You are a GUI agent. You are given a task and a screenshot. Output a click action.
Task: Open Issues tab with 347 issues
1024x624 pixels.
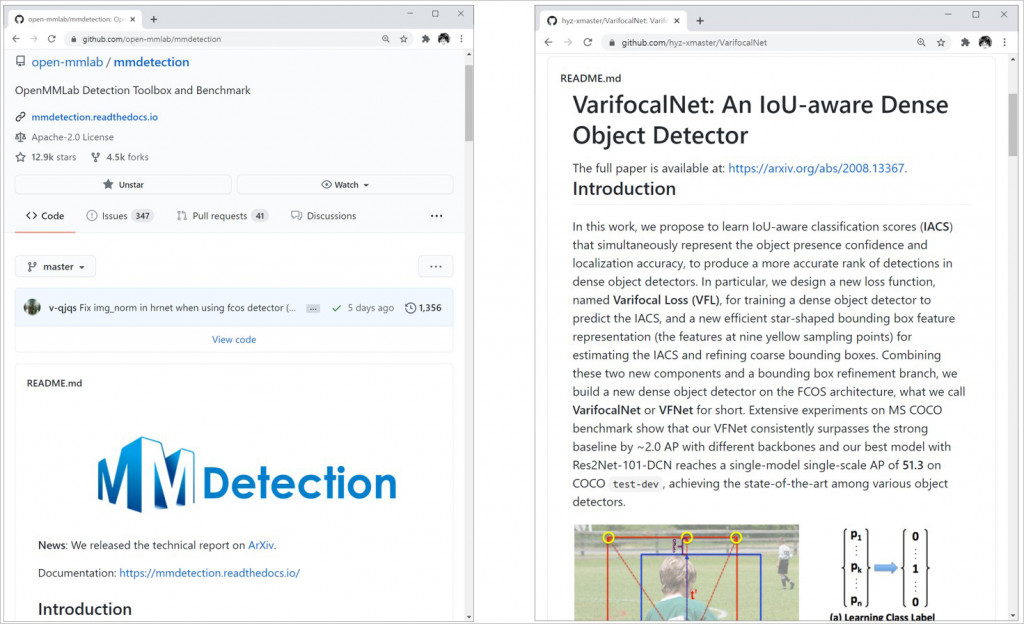pos(120,216)
